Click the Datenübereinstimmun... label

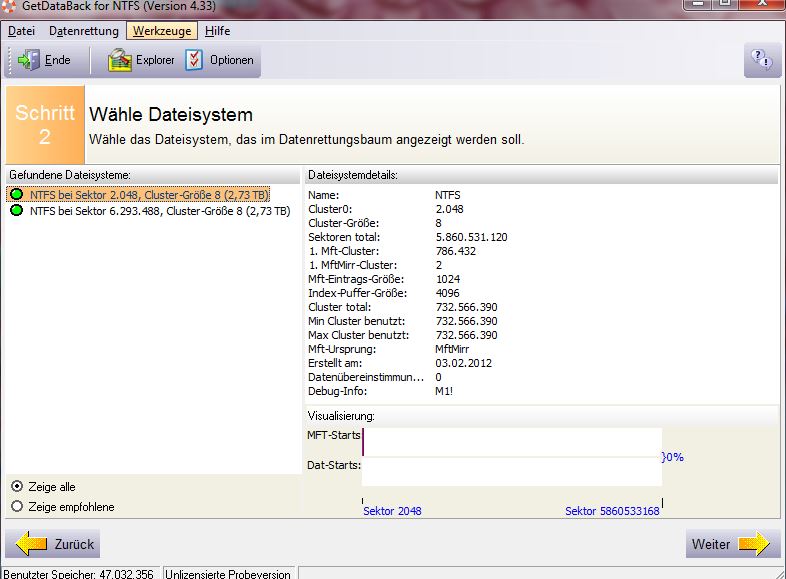(366, 377)
